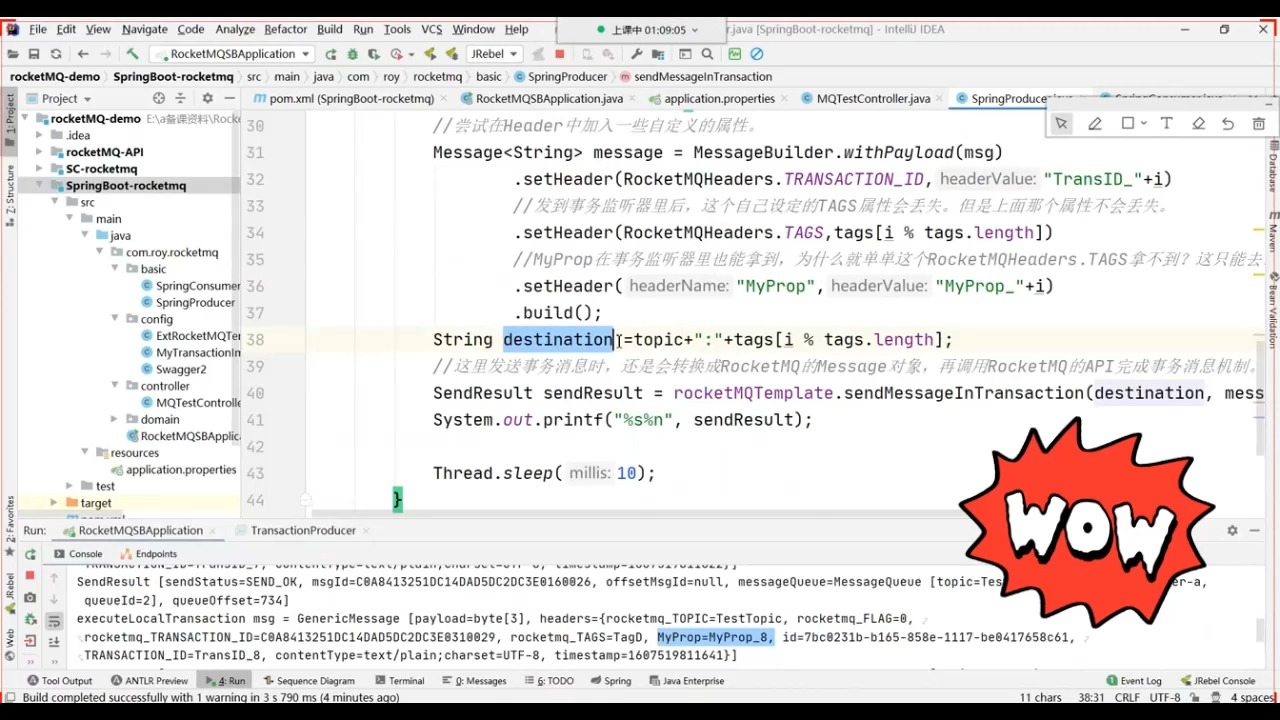The height and width of the screenshot is (720, 1280).
Task: Expand the rocketMQ-API module
Action: pos(40,152)
